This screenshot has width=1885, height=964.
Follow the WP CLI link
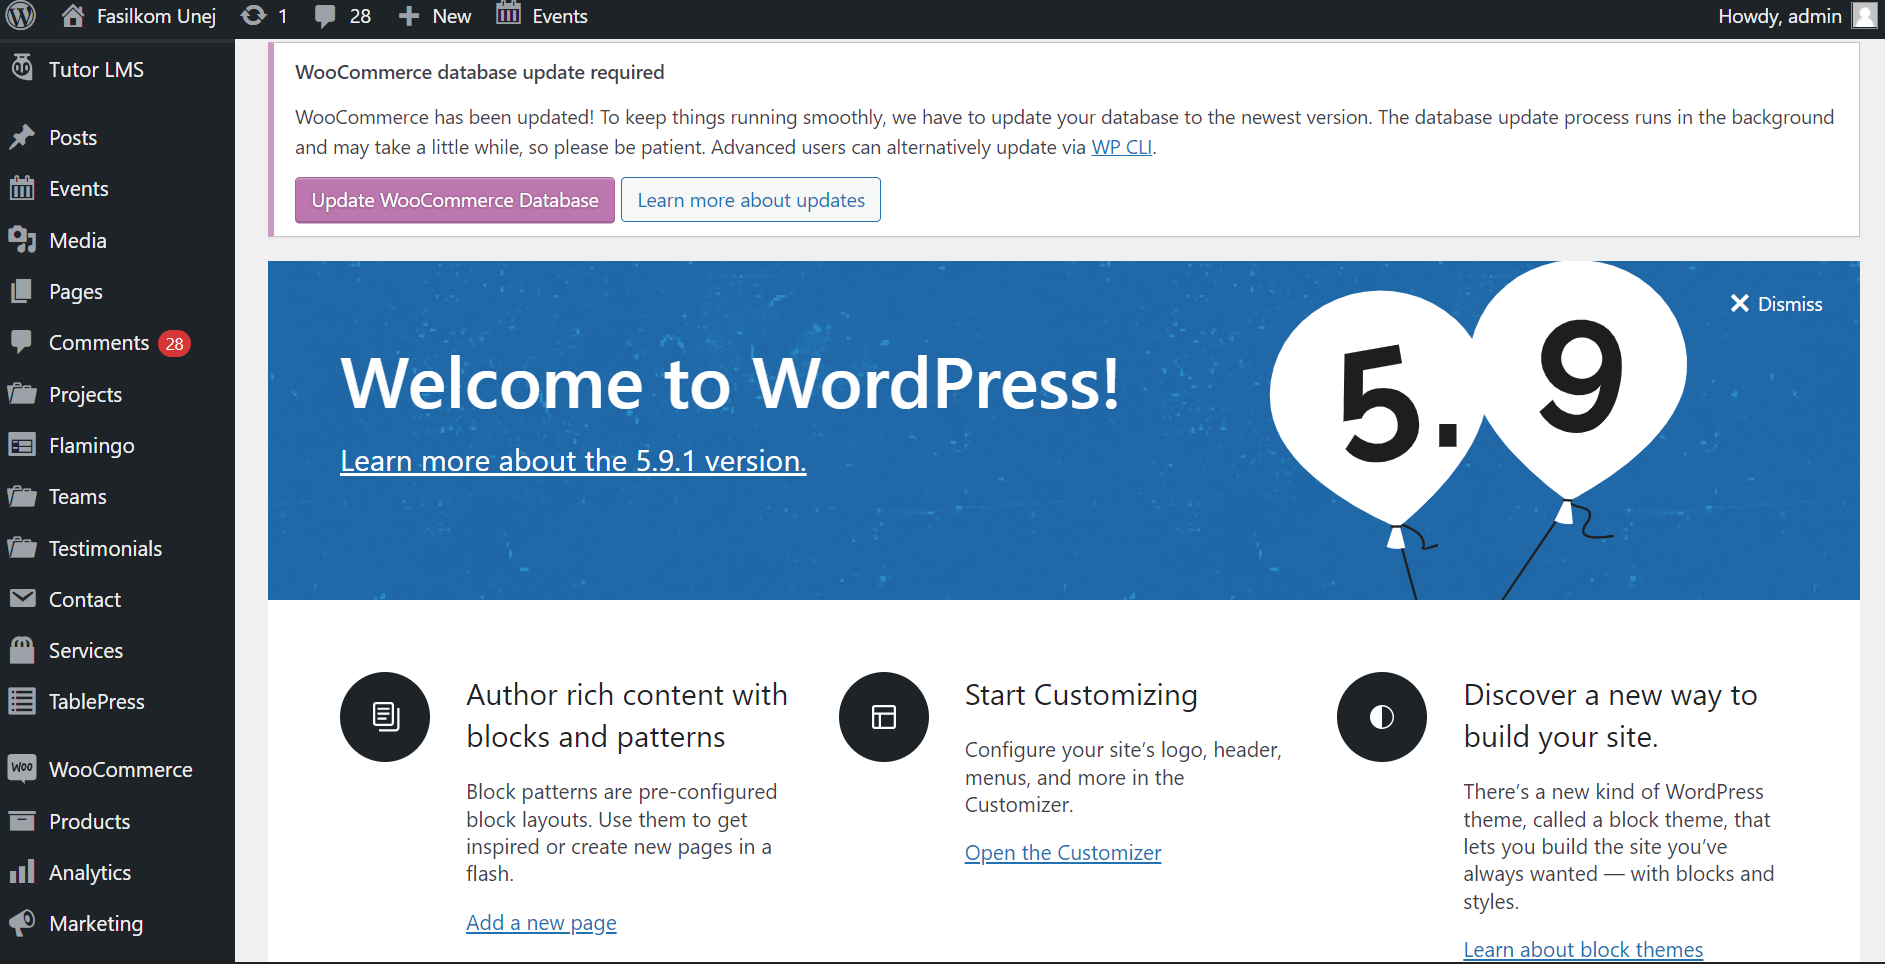tap(1121, 147)
